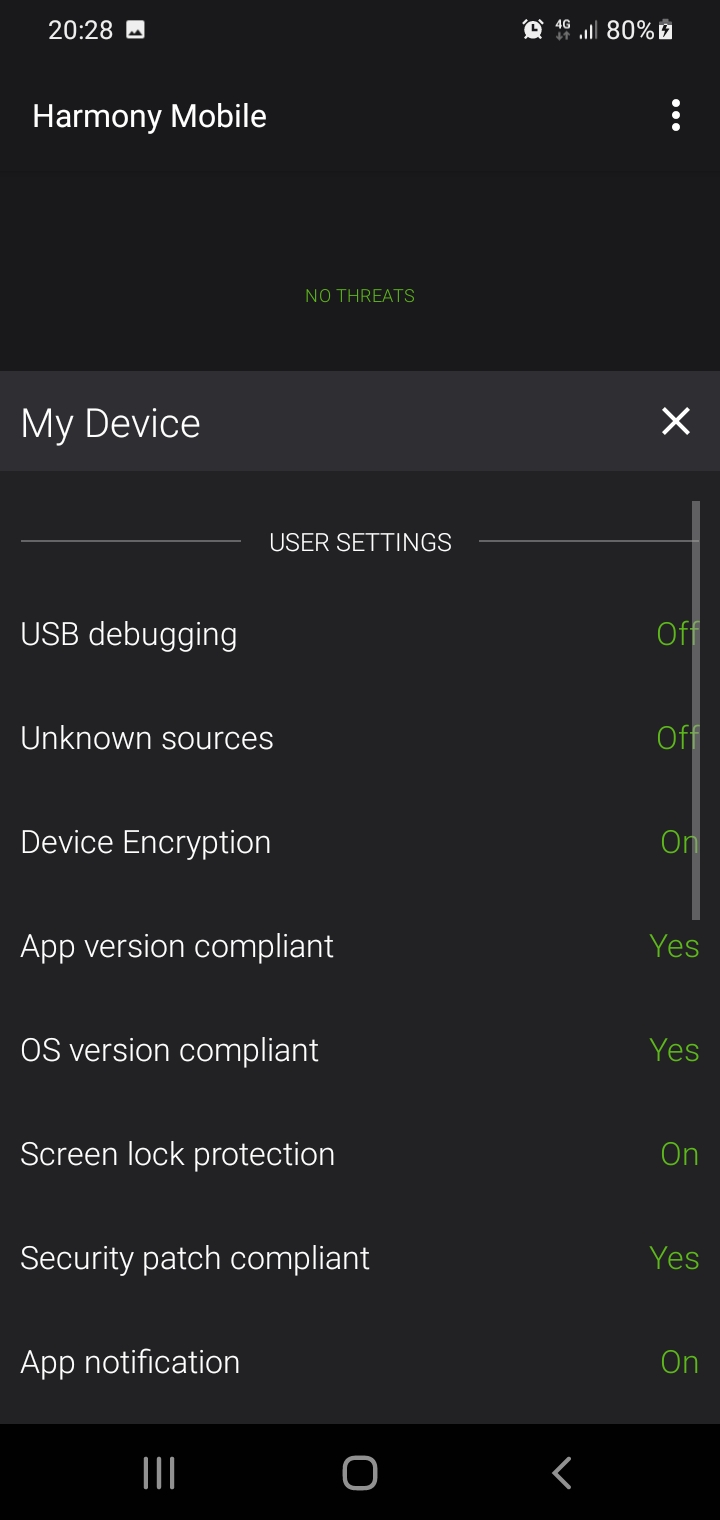The width and height of the screenshot is (720, 1520).
Task: Tap the Device Encryption On status
Action: [x=678, y=842]
